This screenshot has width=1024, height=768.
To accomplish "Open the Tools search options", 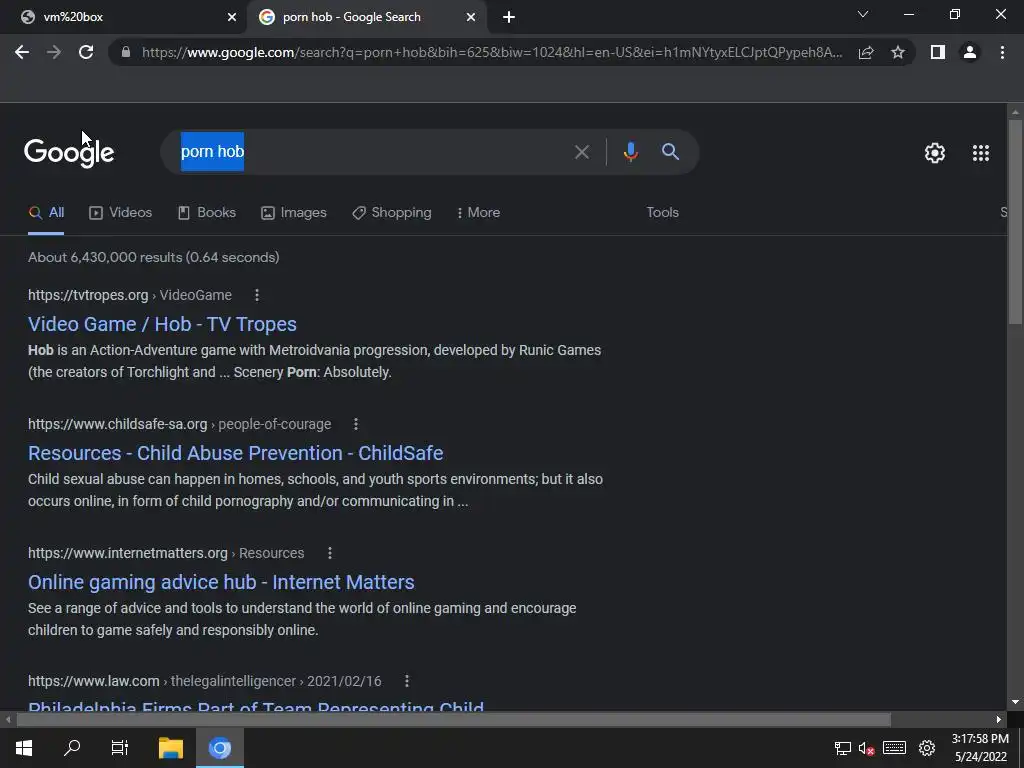I will pos(662,213).
